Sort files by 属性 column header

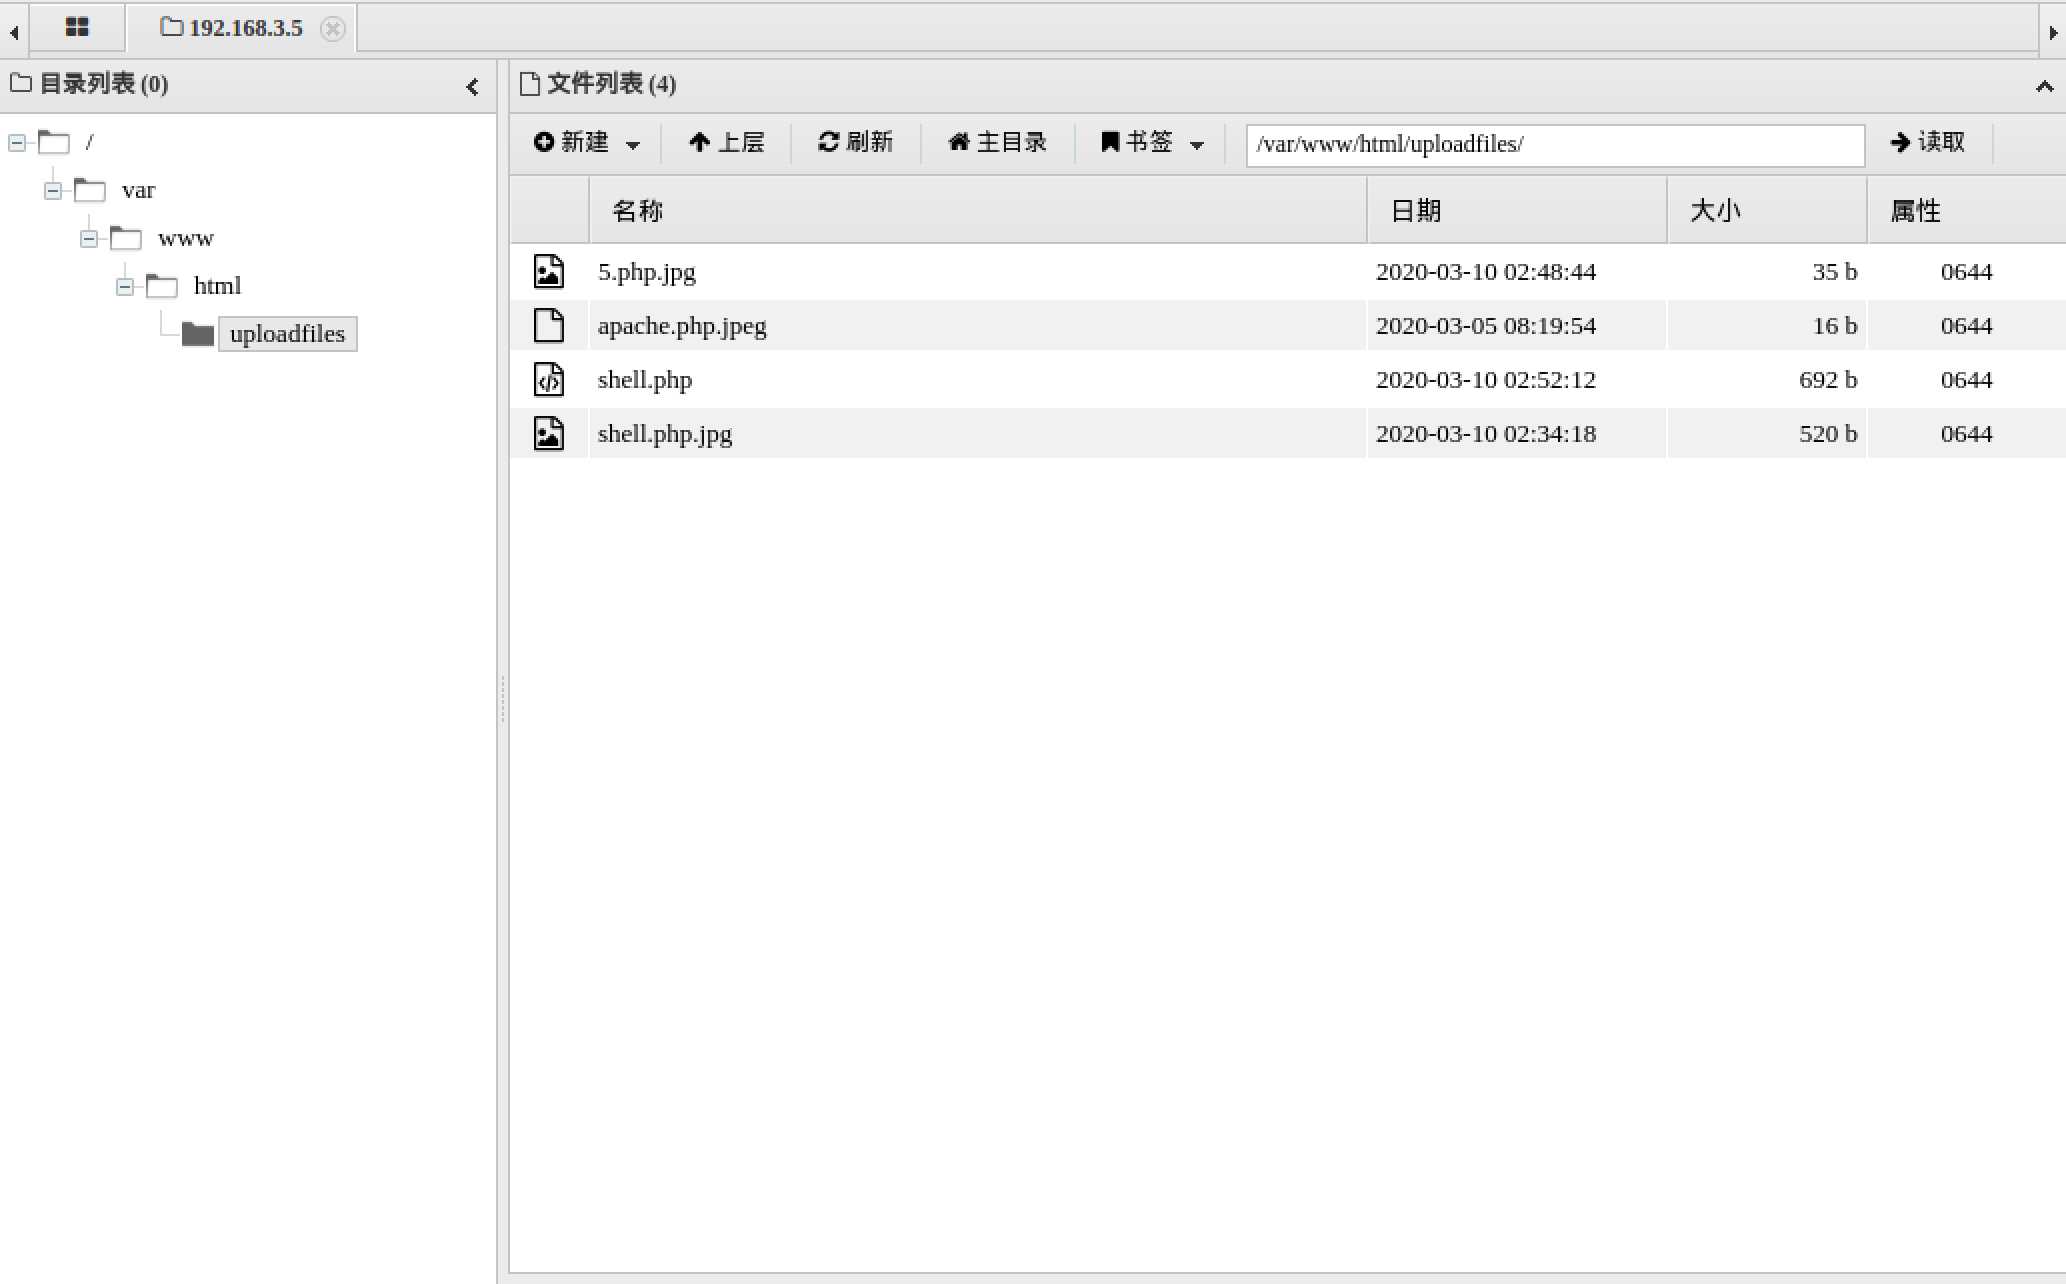point(1966,210)
